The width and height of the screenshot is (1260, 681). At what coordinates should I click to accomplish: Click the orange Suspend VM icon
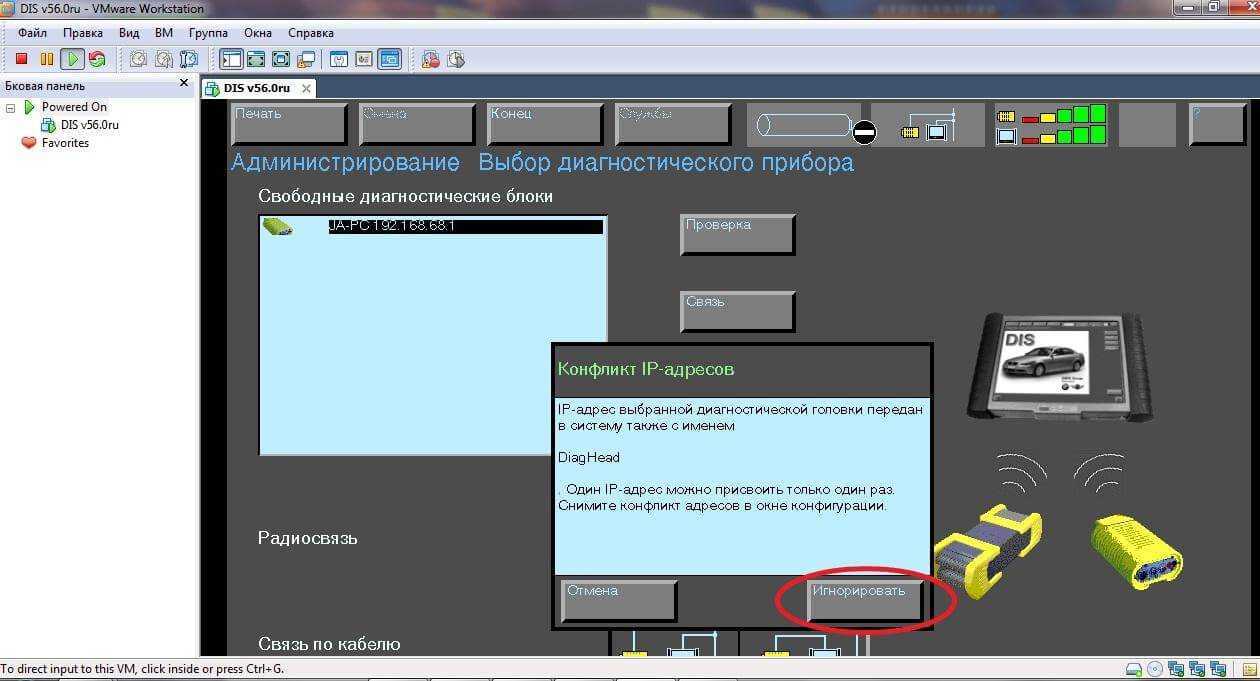[x=46, y=60]
